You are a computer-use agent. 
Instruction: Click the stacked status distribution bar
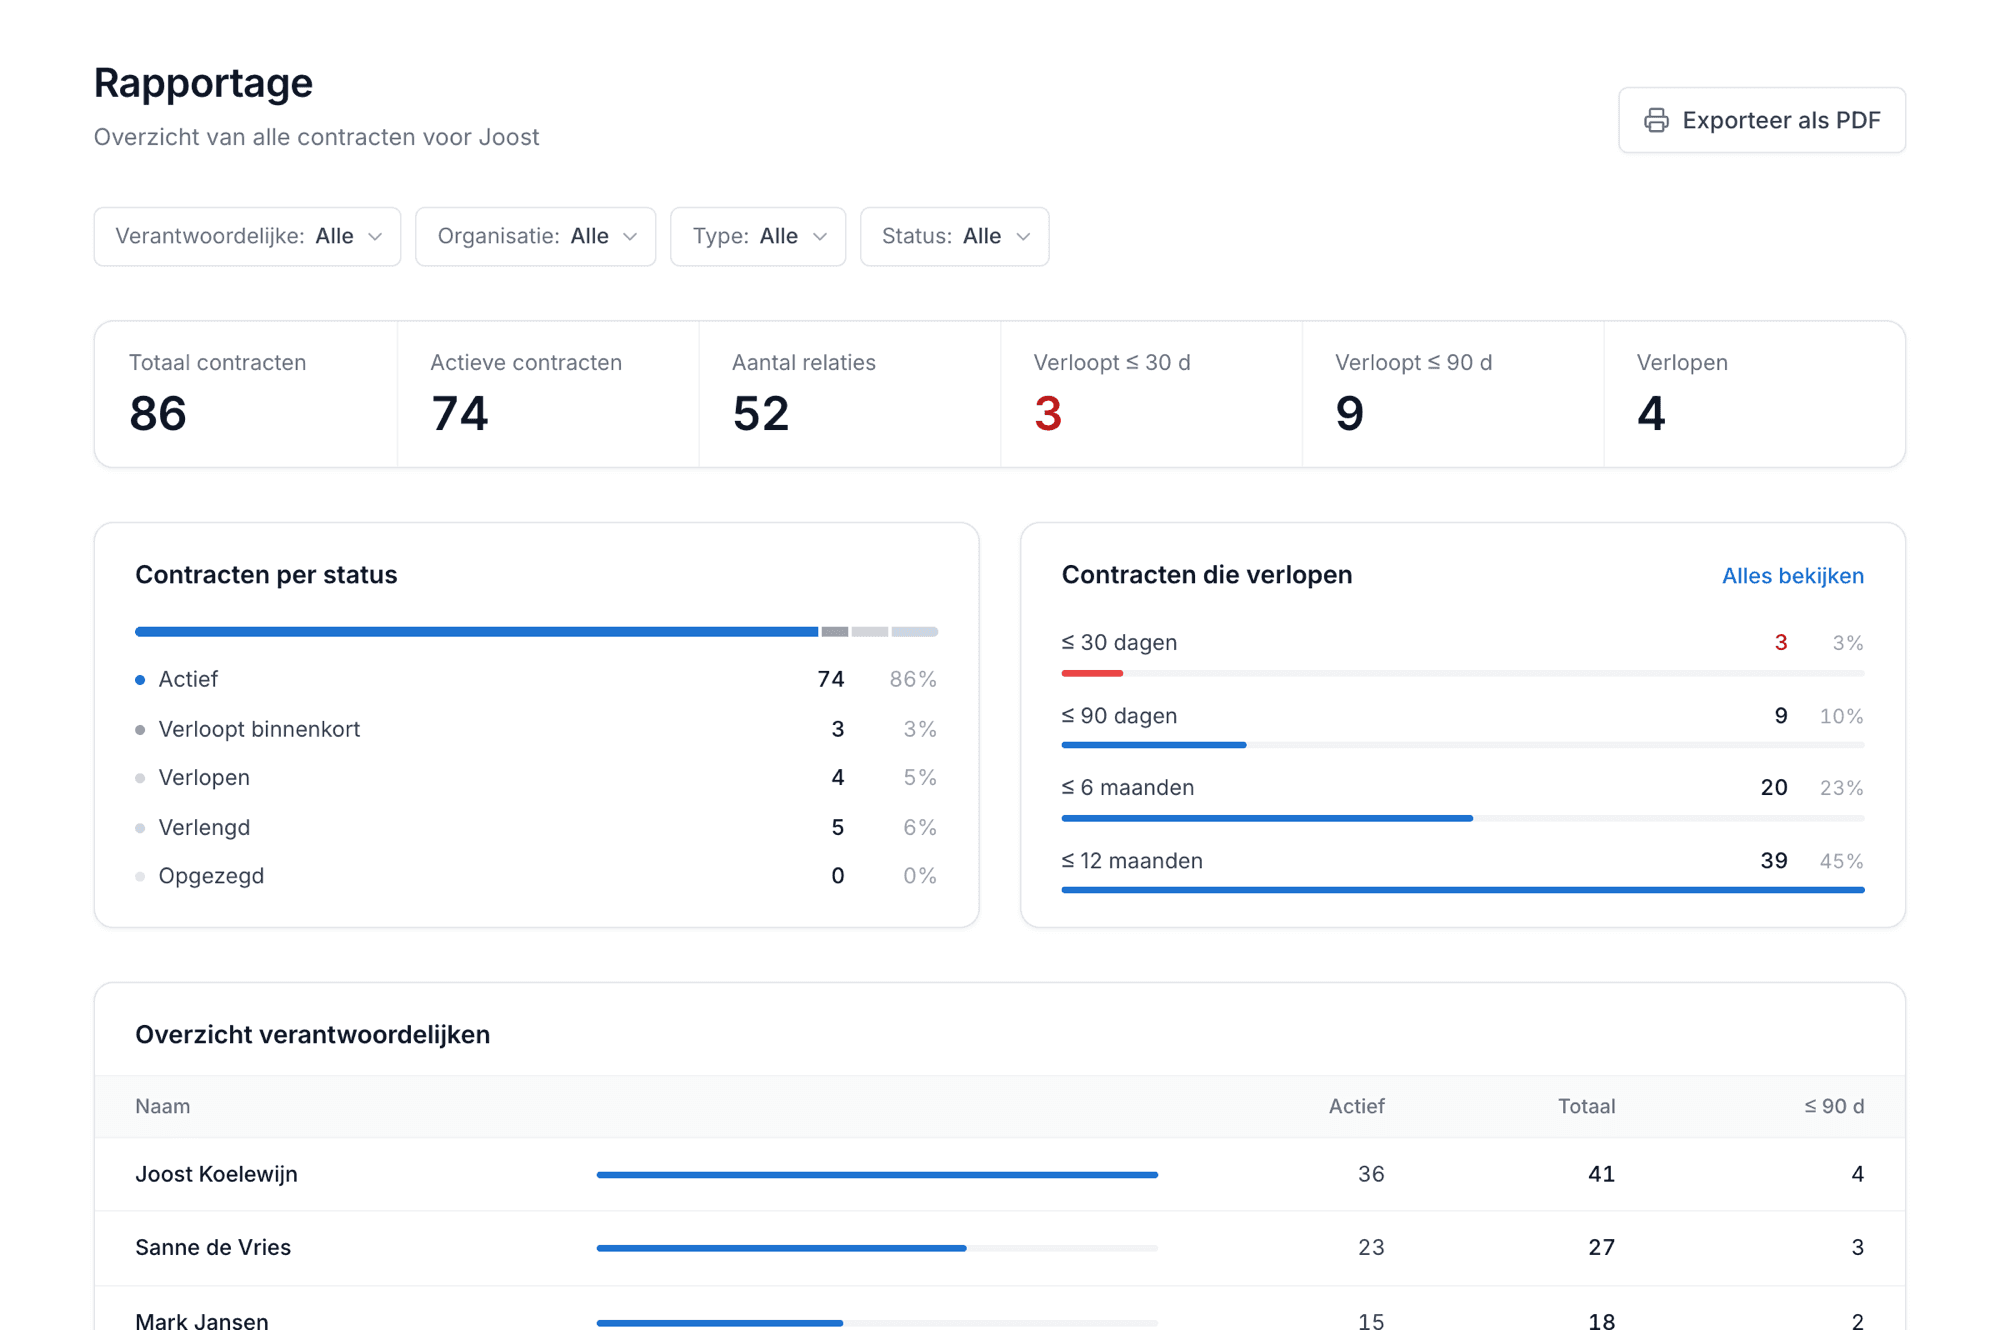tap(536, 632)
